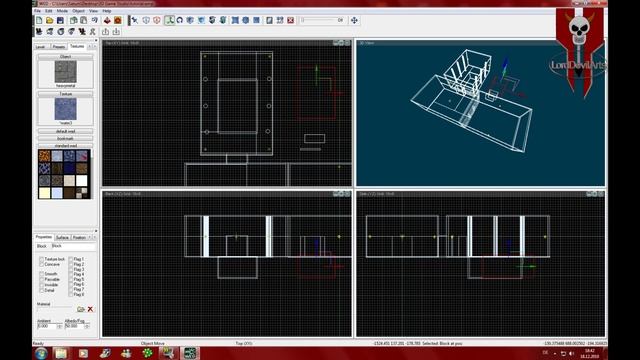Click the copy objects toolbar icon
The width and height of the screenshot is (640, 360).
73,20
